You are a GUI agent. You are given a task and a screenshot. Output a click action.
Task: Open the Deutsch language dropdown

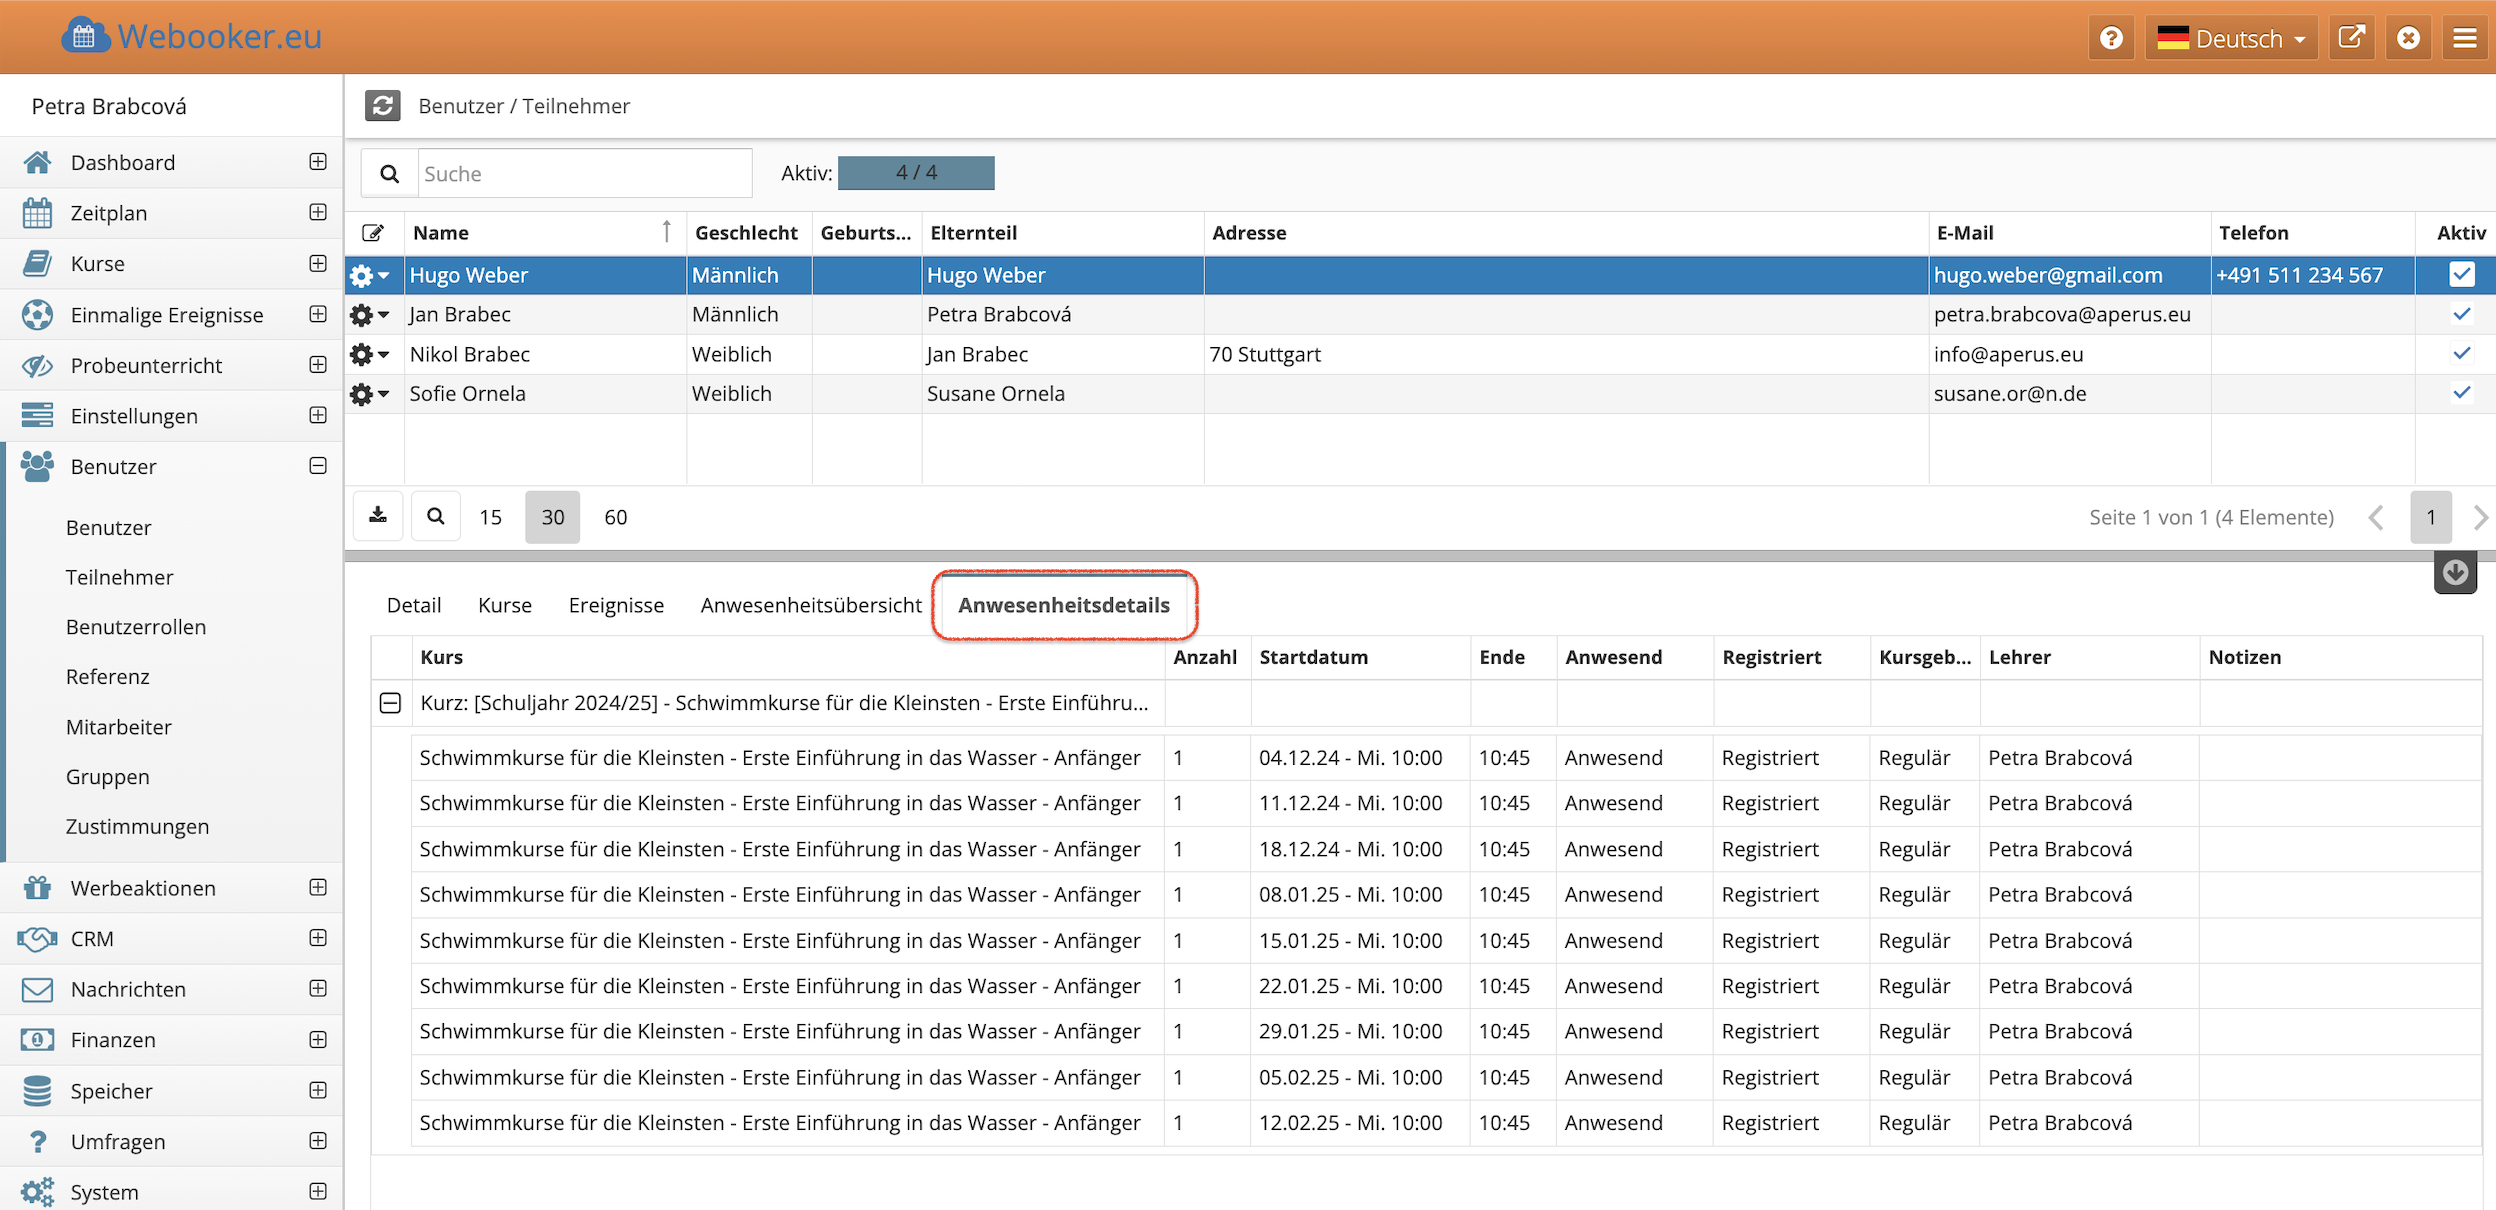[x=2231, y=38]
